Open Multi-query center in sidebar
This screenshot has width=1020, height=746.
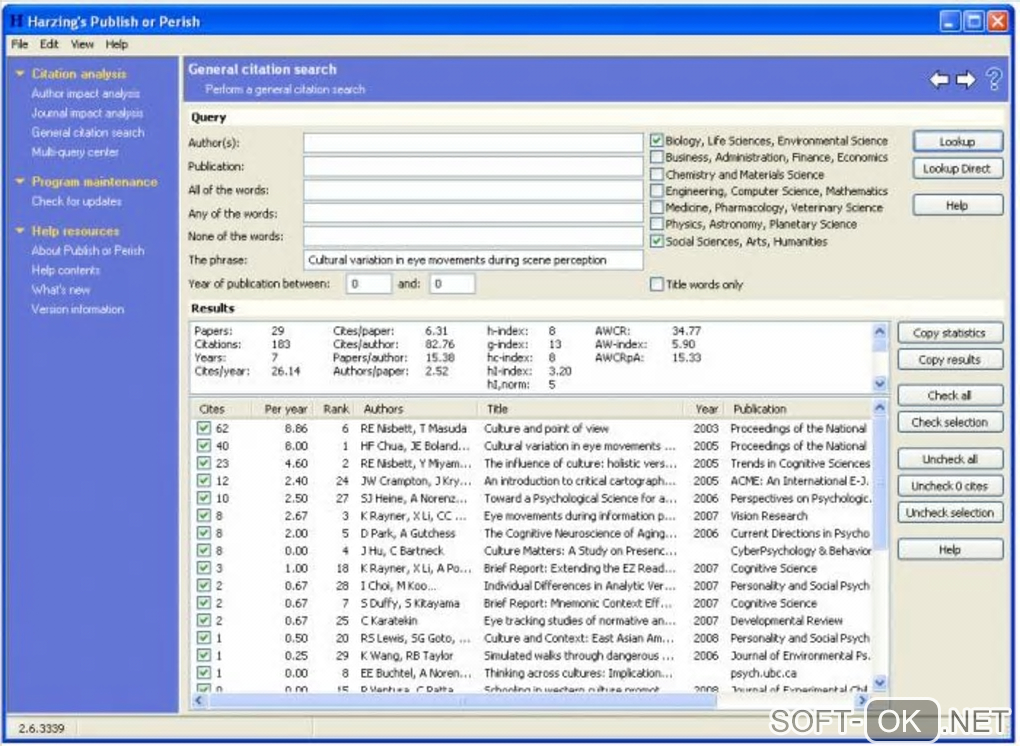click(75, 152)
